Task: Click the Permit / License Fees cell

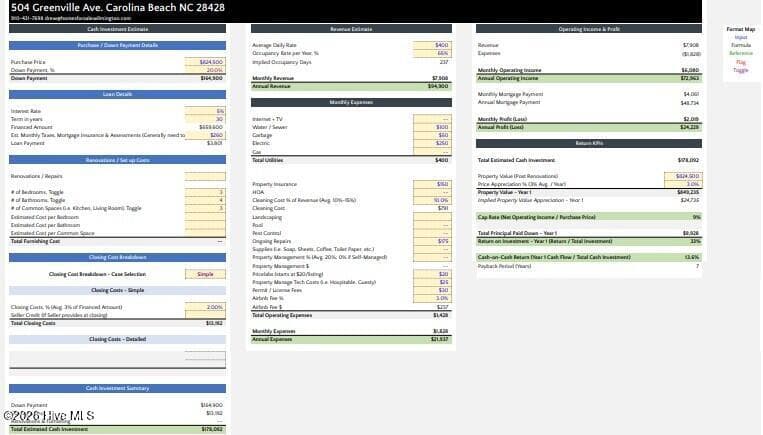Action: click(432, 290)
